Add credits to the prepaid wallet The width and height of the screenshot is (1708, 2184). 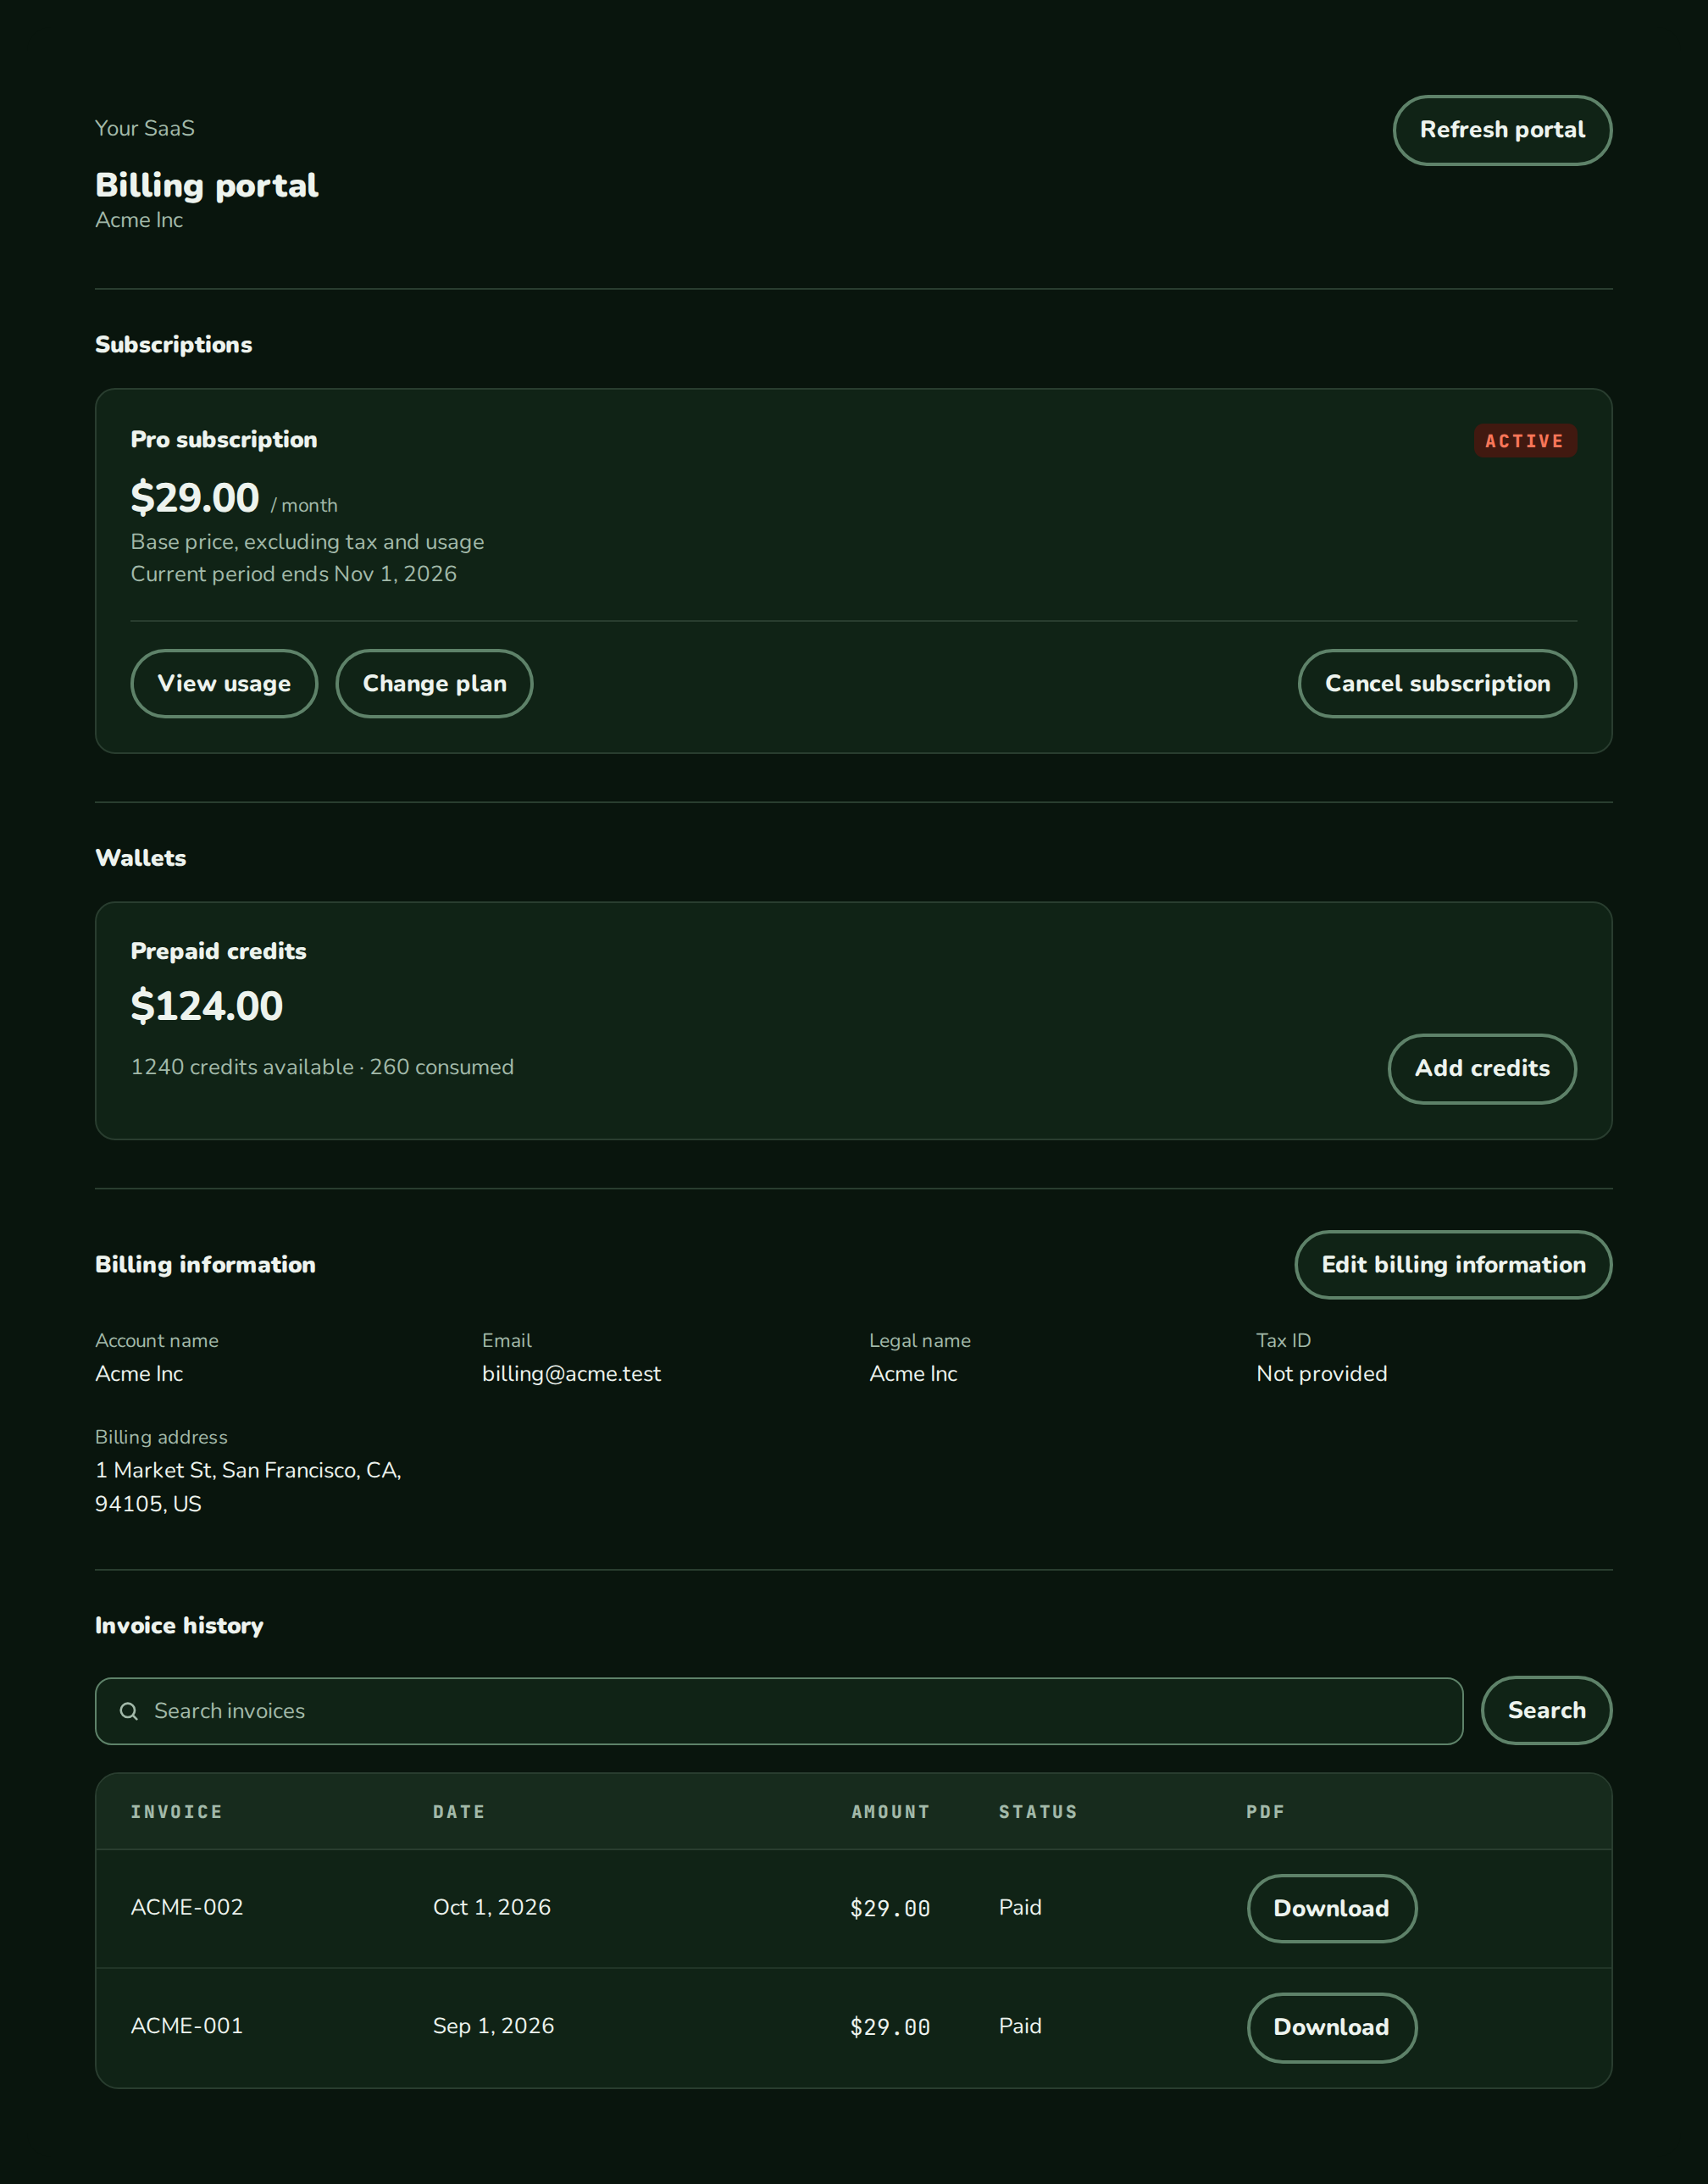point(1482,1068)
